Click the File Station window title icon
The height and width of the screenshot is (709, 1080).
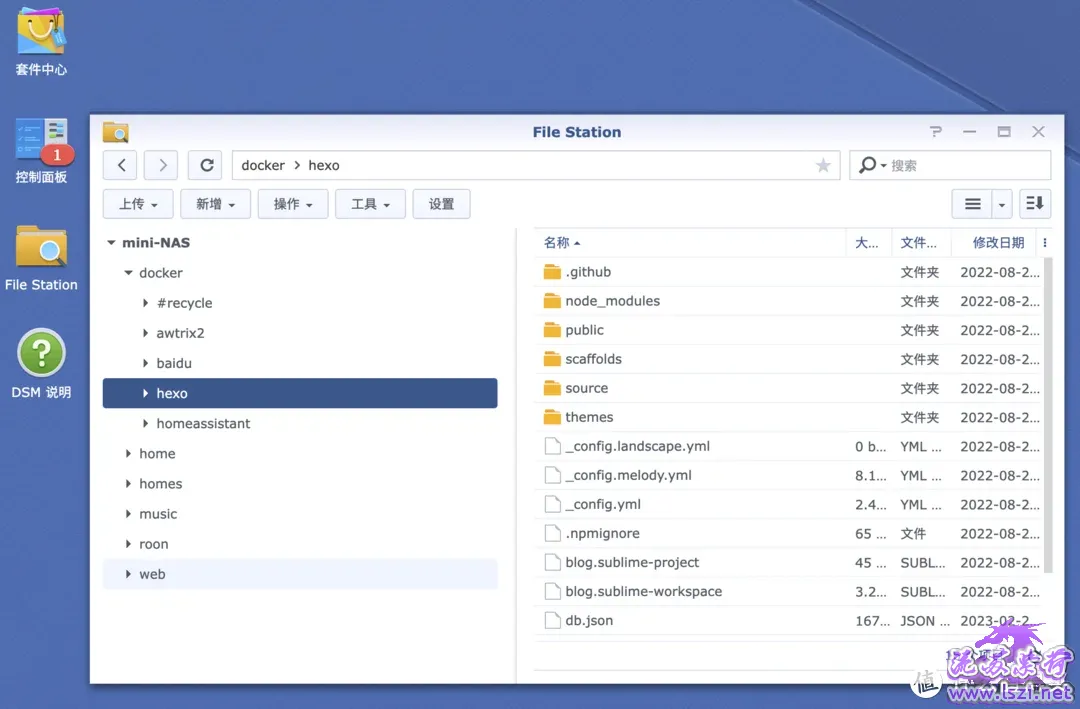(x=116, y=132)
